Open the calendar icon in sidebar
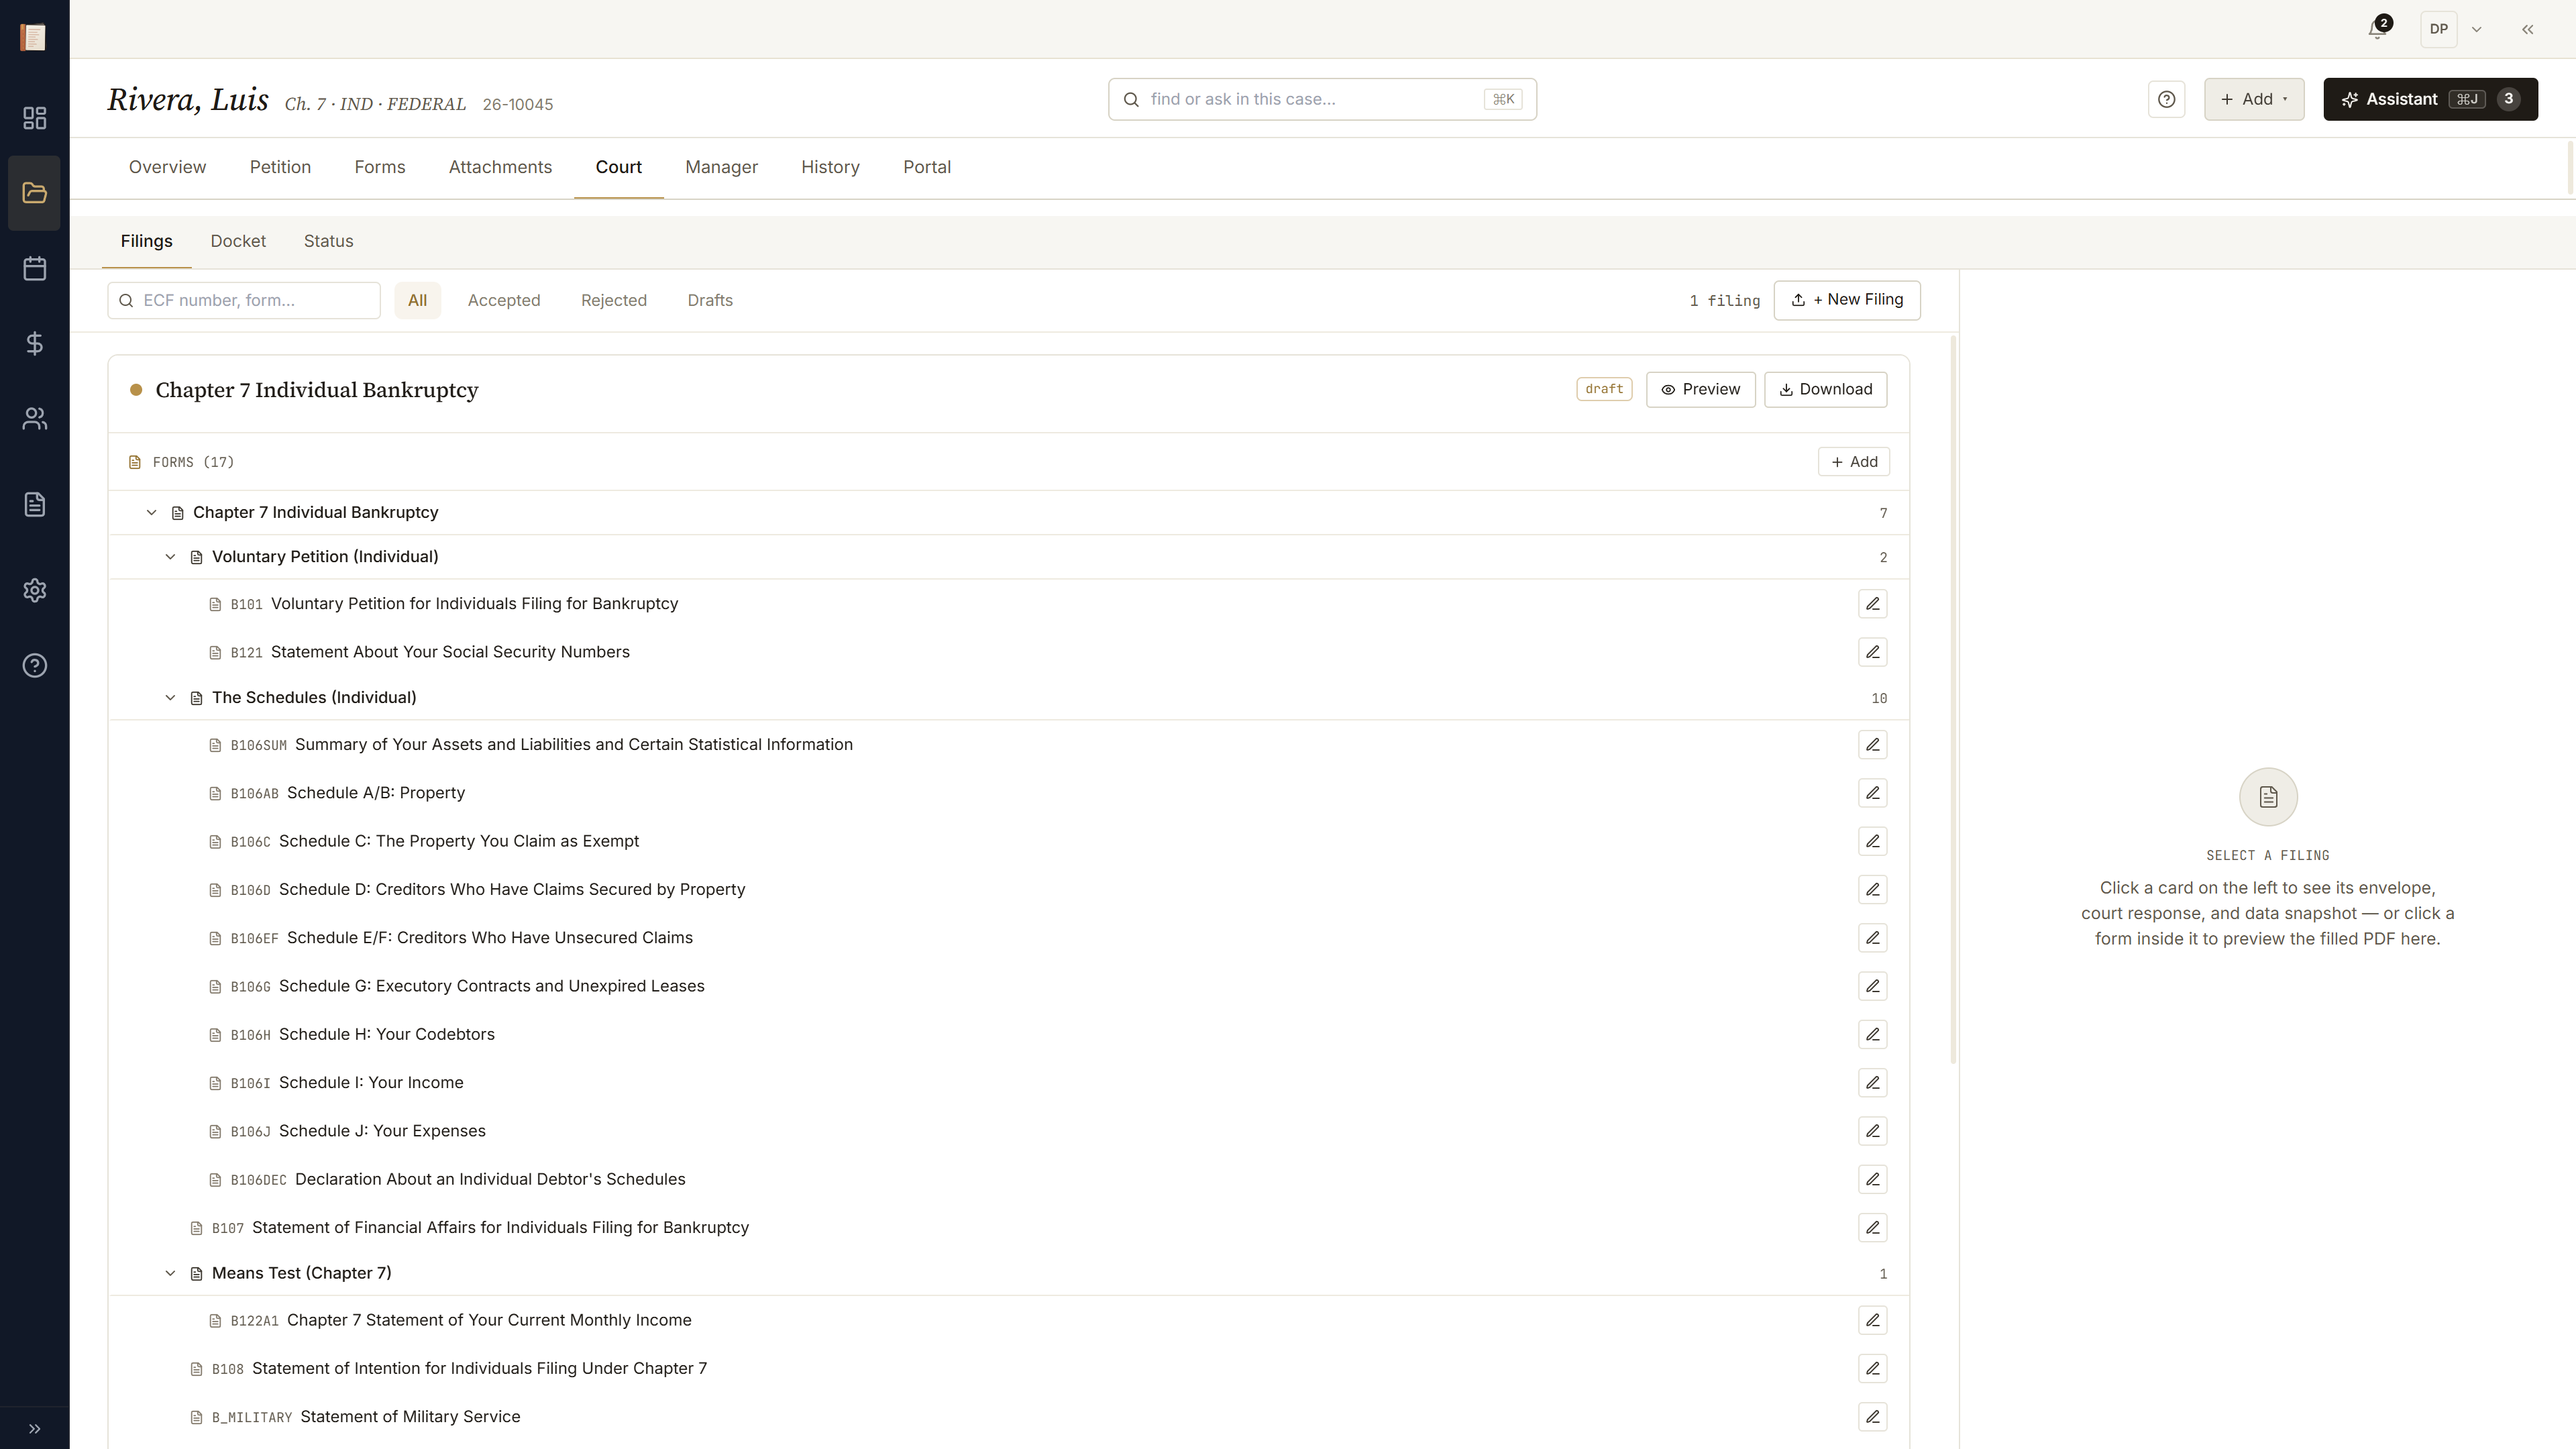The image size is (2576, 1449). click(34, 268)
